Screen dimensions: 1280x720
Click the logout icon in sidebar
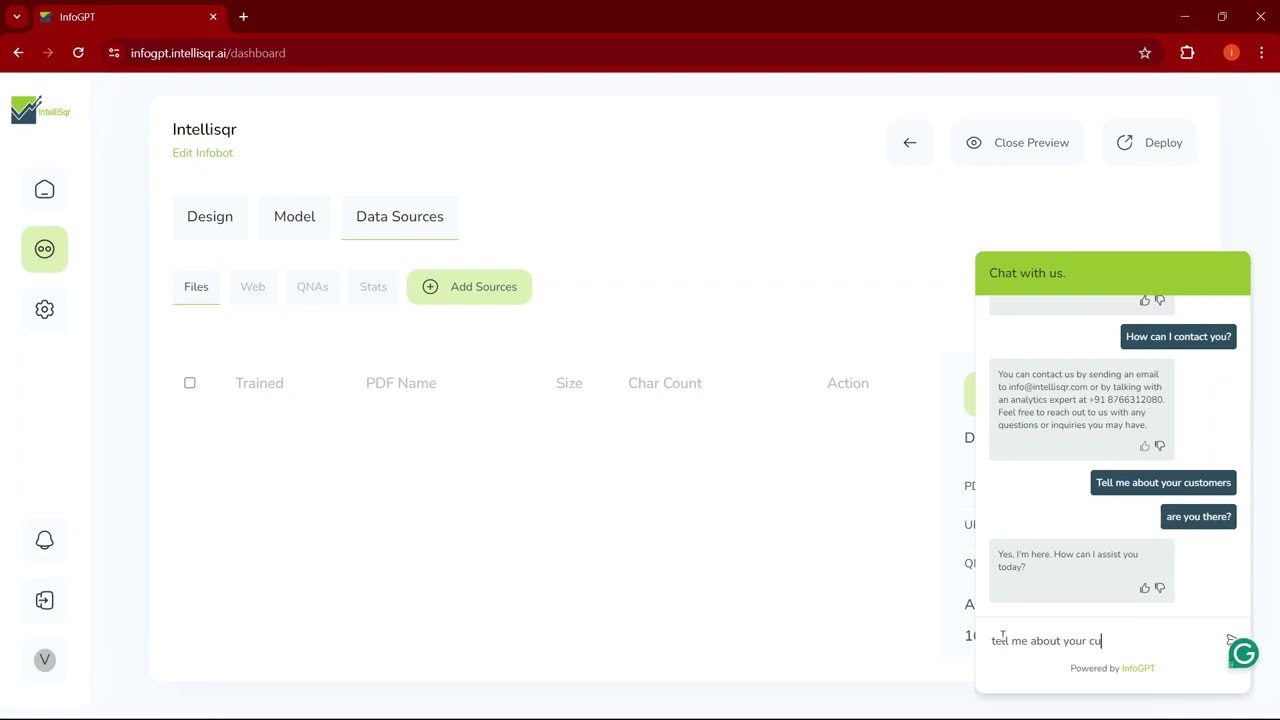(x=44, y=600)
